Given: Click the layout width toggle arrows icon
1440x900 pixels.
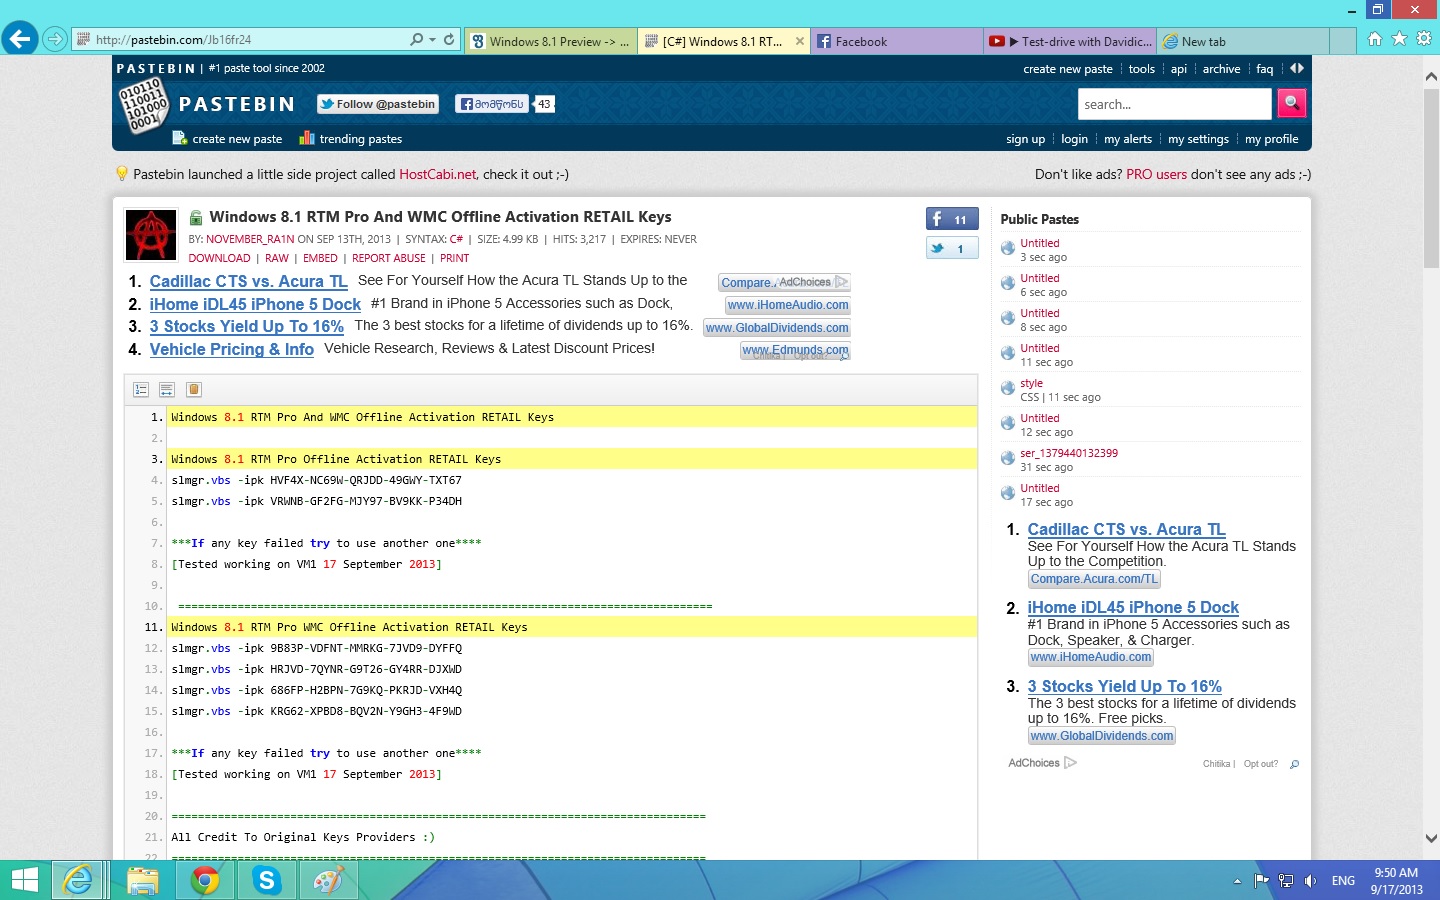Looking at the screenshot, I should [1297, 68].
